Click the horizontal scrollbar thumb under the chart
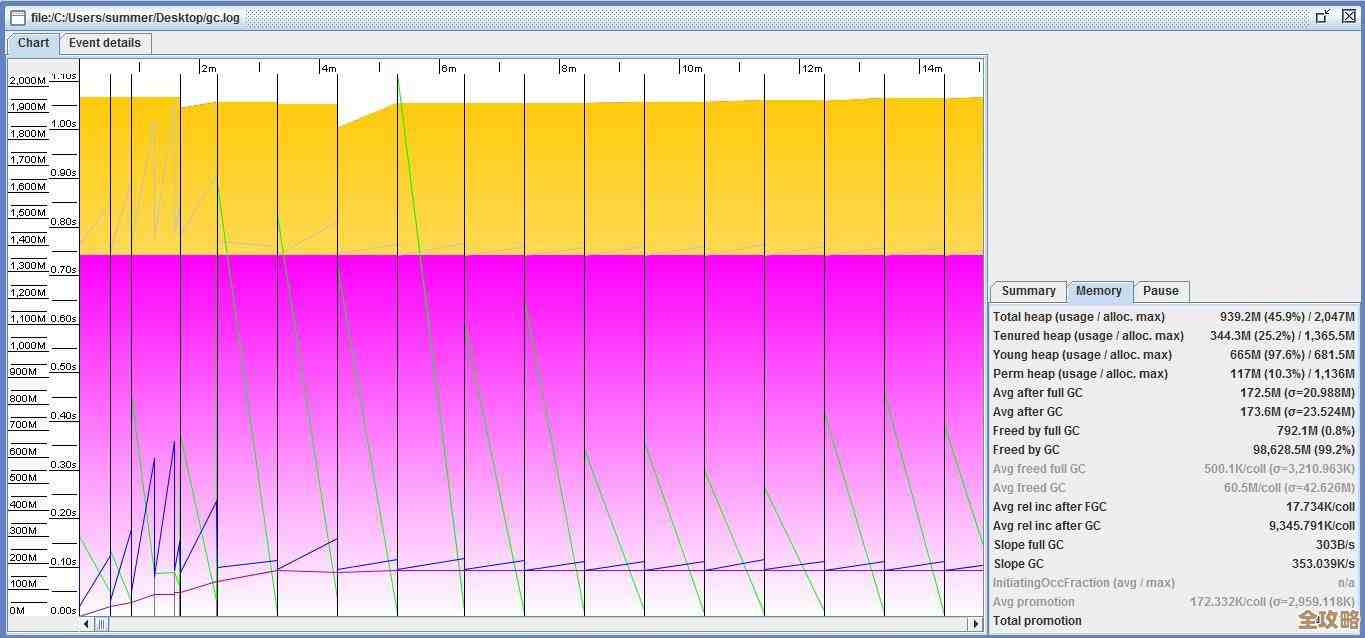 101,624
